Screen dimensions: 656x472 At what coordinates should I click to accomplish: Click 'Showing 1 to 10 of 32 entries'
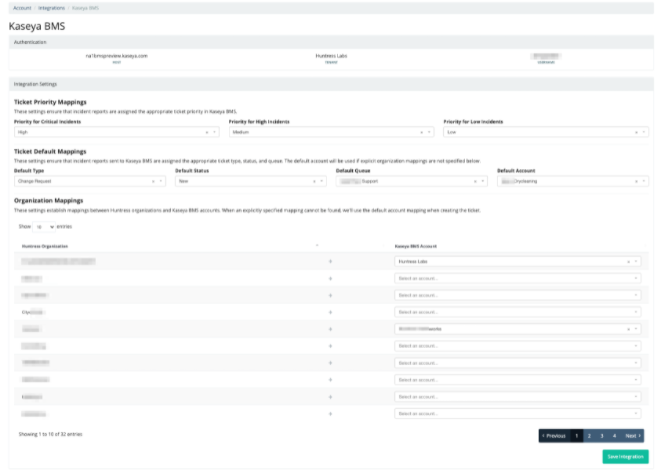coord(50,434)
